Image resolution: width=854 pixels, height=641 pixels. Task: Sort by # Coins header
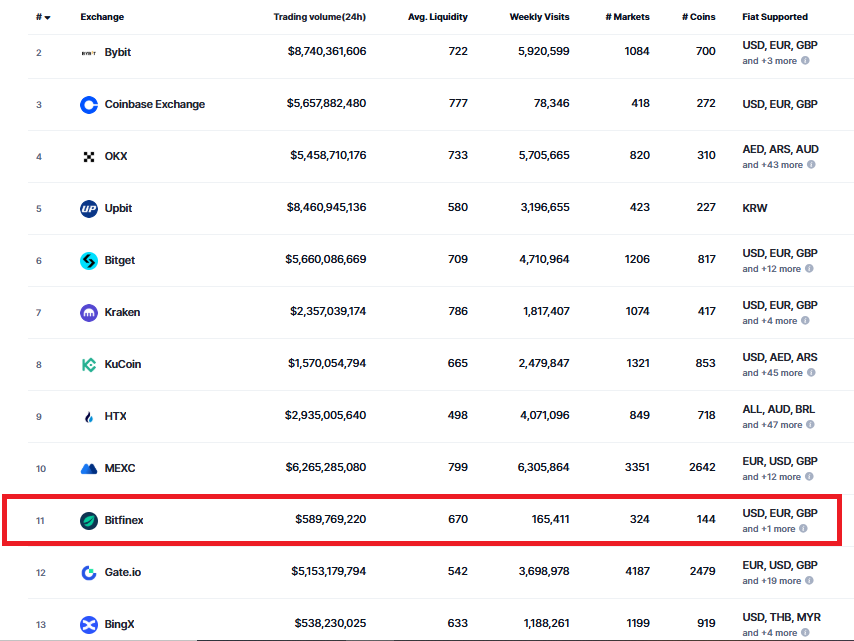tap(699, 17)
